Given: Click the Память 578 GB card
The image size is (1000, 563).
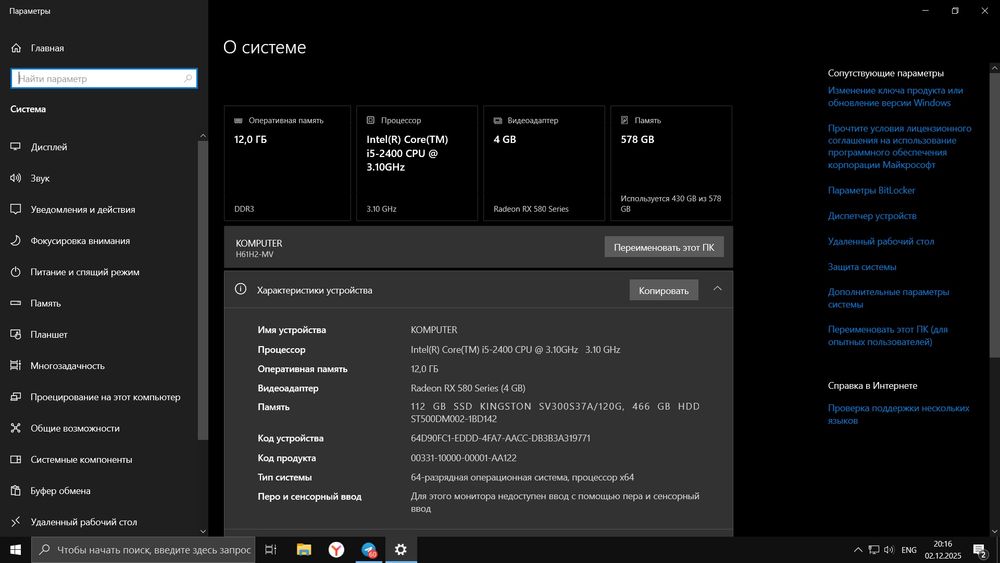Looking at the screenshot, I should [x=671, y=163].
